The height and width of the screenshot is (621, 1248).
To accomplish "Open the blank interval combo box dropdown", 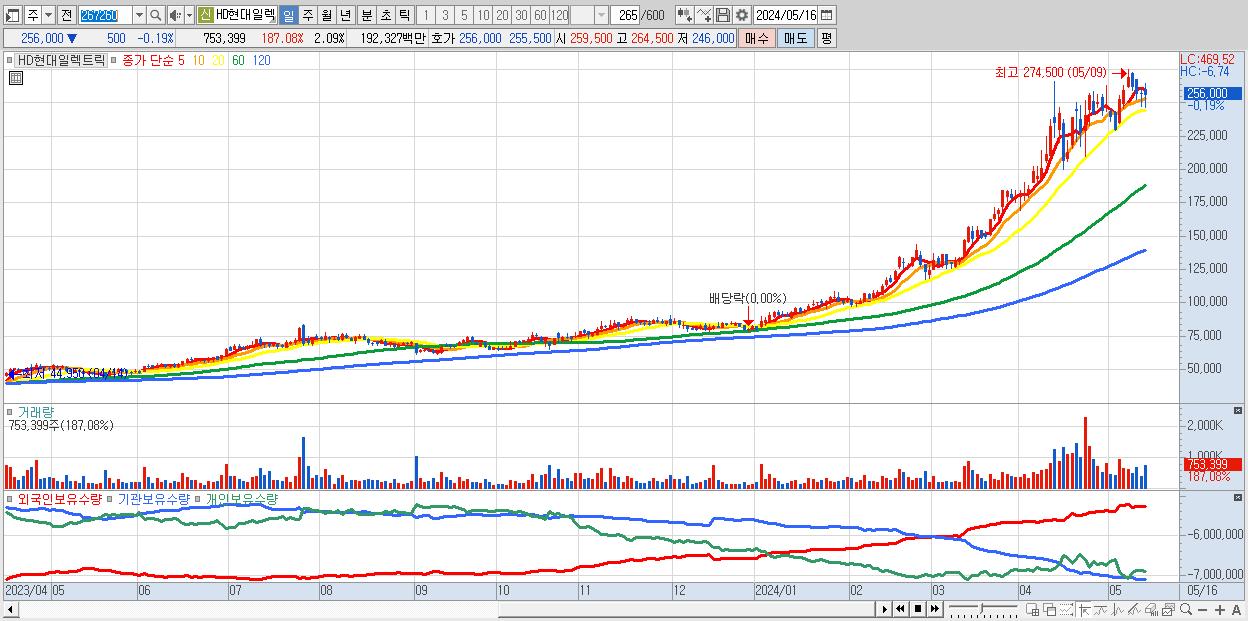I will (601, 15).
